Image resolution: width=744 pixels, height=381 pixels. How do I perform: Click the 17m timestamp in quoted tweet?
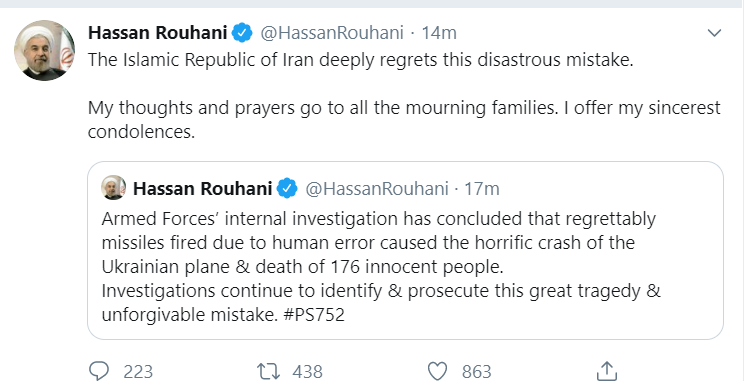coord(482,188)
